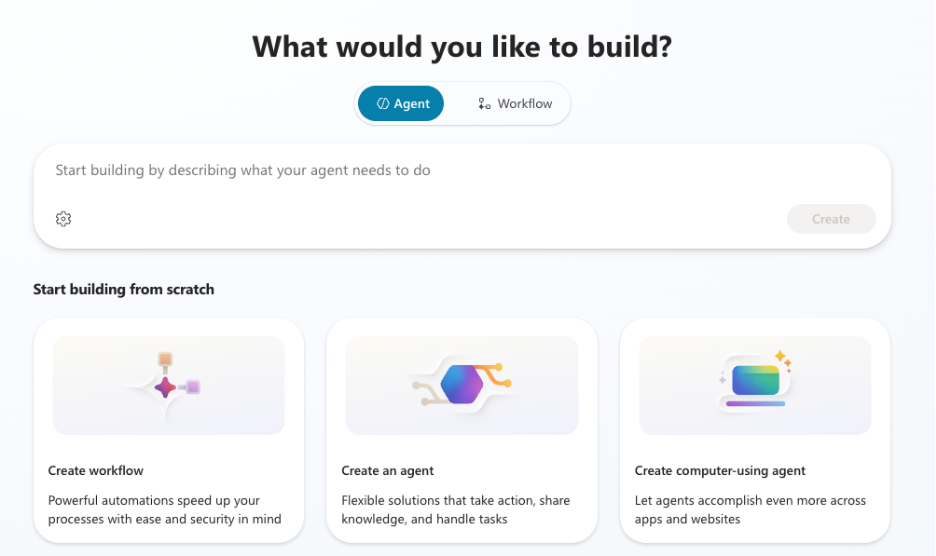Click the Create workflow illustration icon
Screen dimensions: 936x556
[x=168, y=386]
